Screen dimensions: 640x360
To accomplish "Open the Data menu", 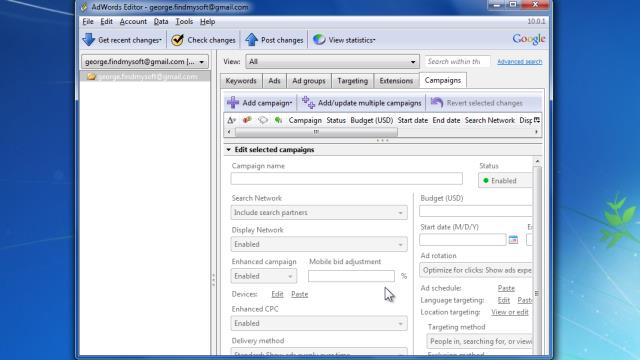I will (x=161, y=22).
